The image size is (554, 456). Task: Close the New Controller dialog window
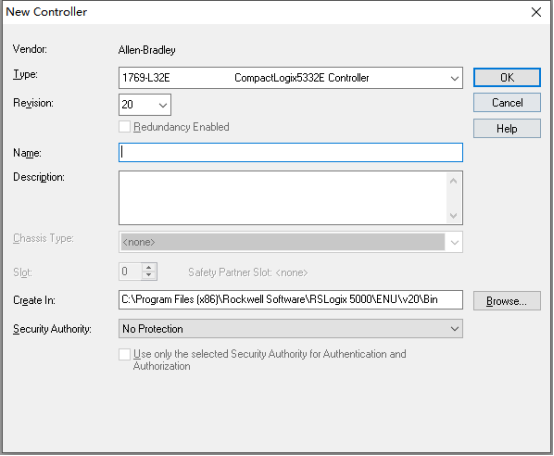pos(536,12)
